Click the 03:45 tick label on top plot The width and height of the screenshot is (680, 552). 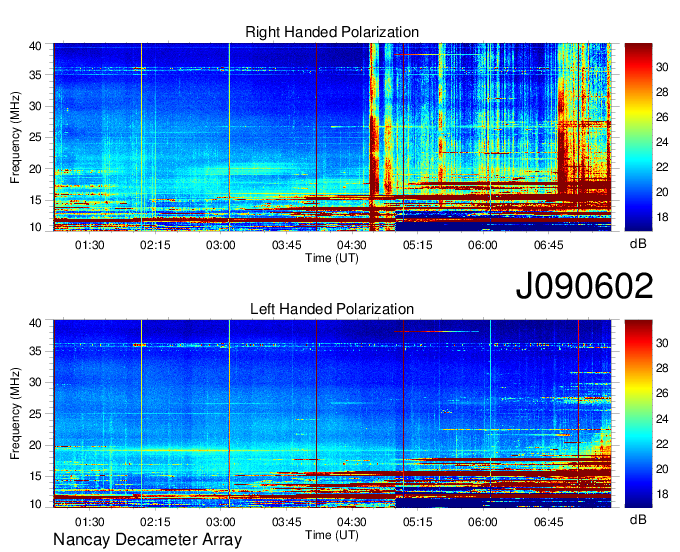286,245
